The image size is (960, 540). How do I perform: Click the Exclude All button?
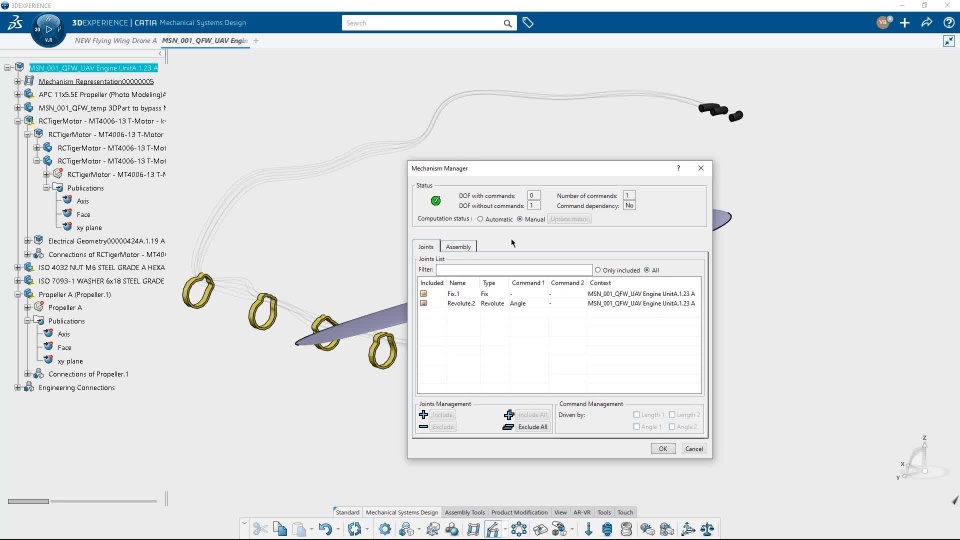click(x=532, y=427)
